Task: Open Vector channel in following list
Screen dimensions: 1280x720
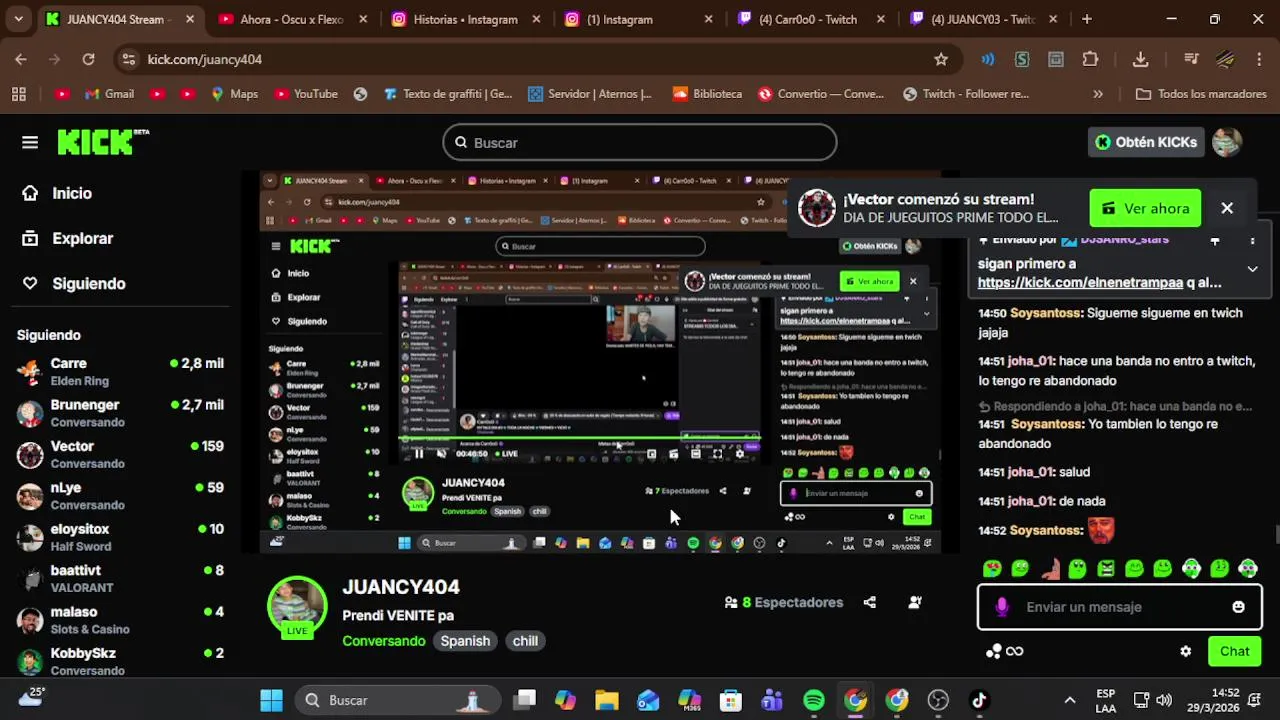Action: coord(120,454)
